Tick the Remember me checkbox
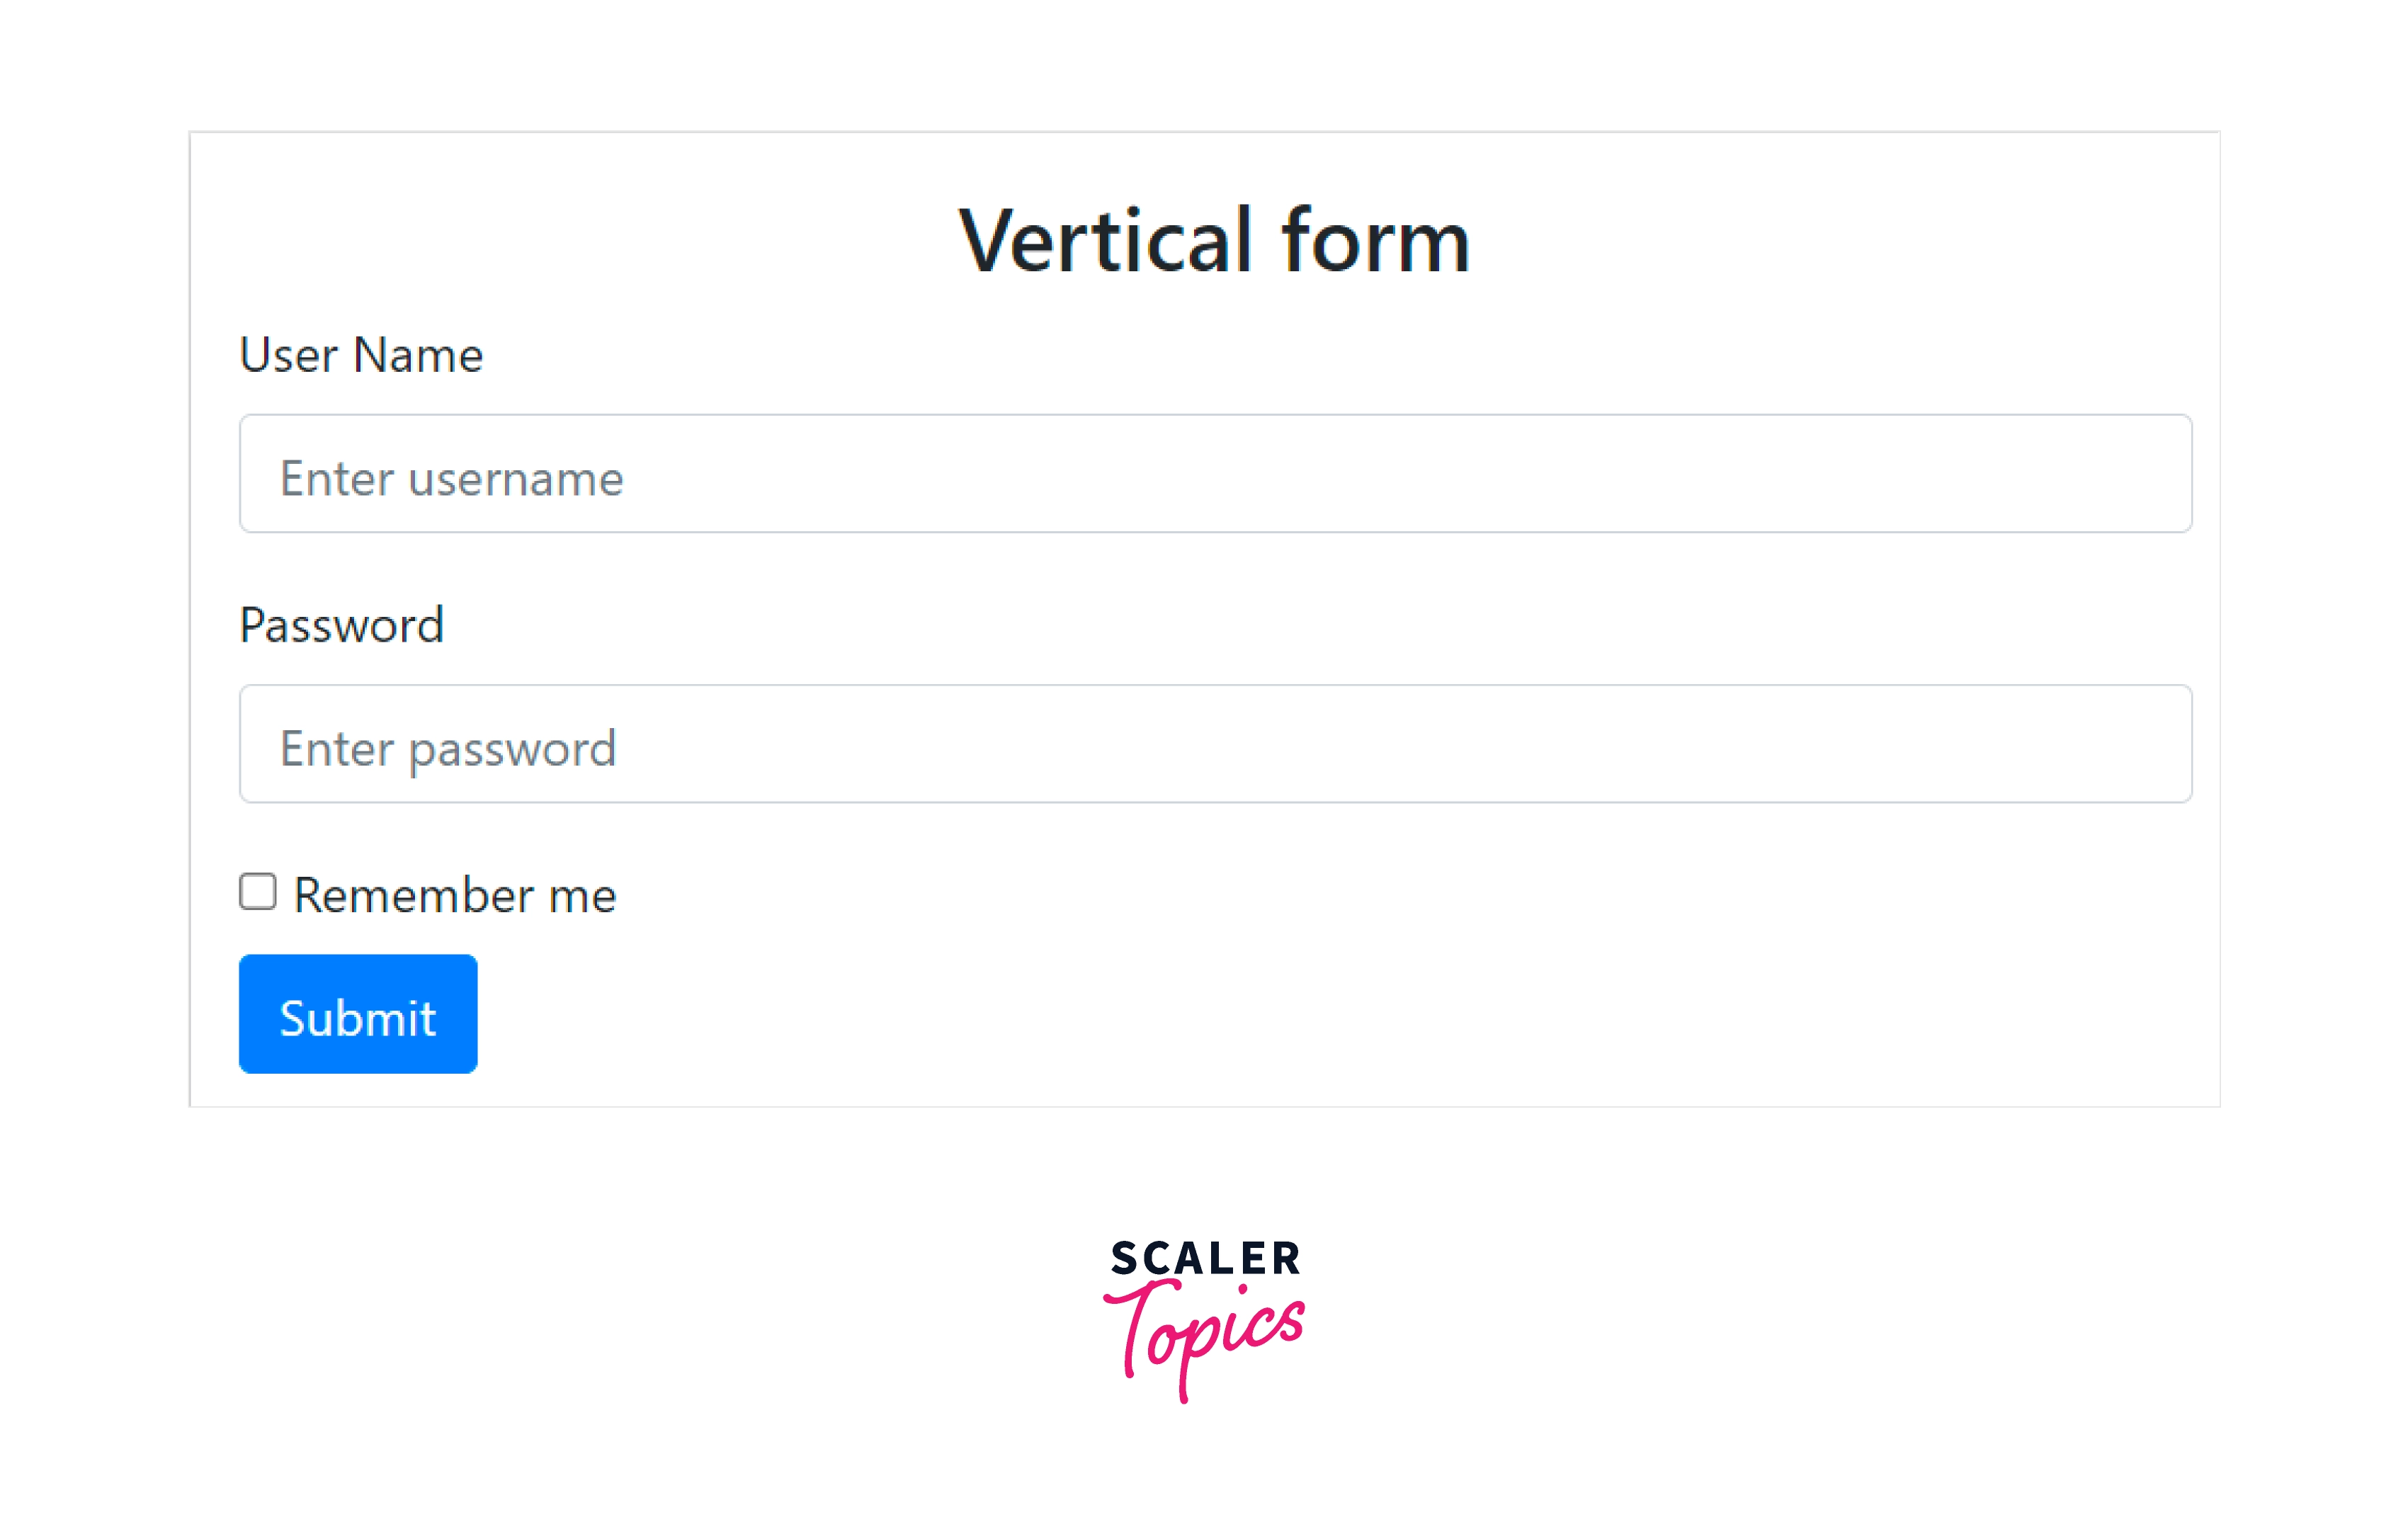Image resolution: width=2408 pixels, height=1539 pixels. [x=258, y=891]
